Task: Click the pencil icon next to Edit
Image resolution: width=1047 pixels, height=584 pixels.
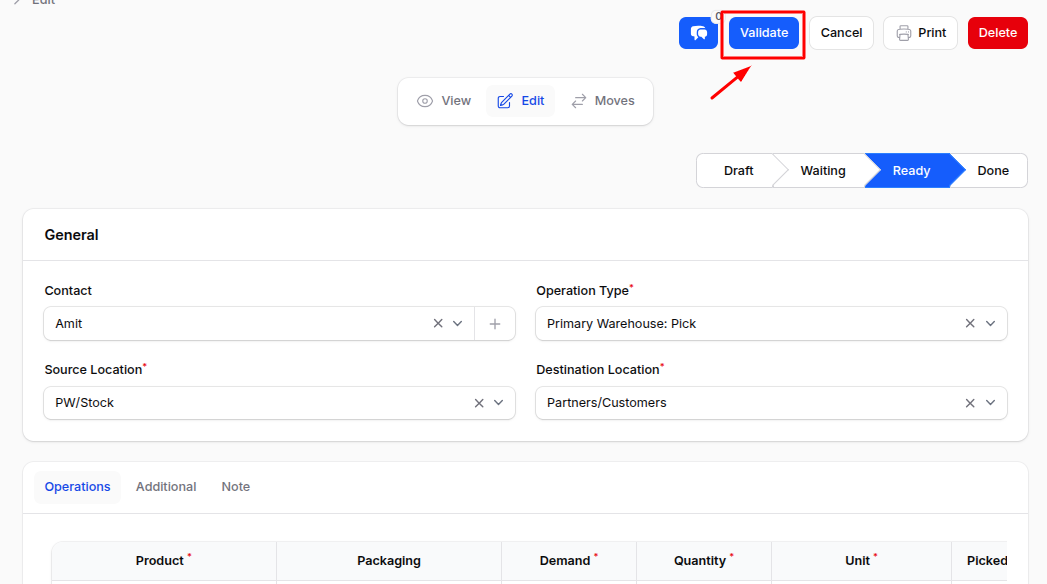Action: click(506, 100)
